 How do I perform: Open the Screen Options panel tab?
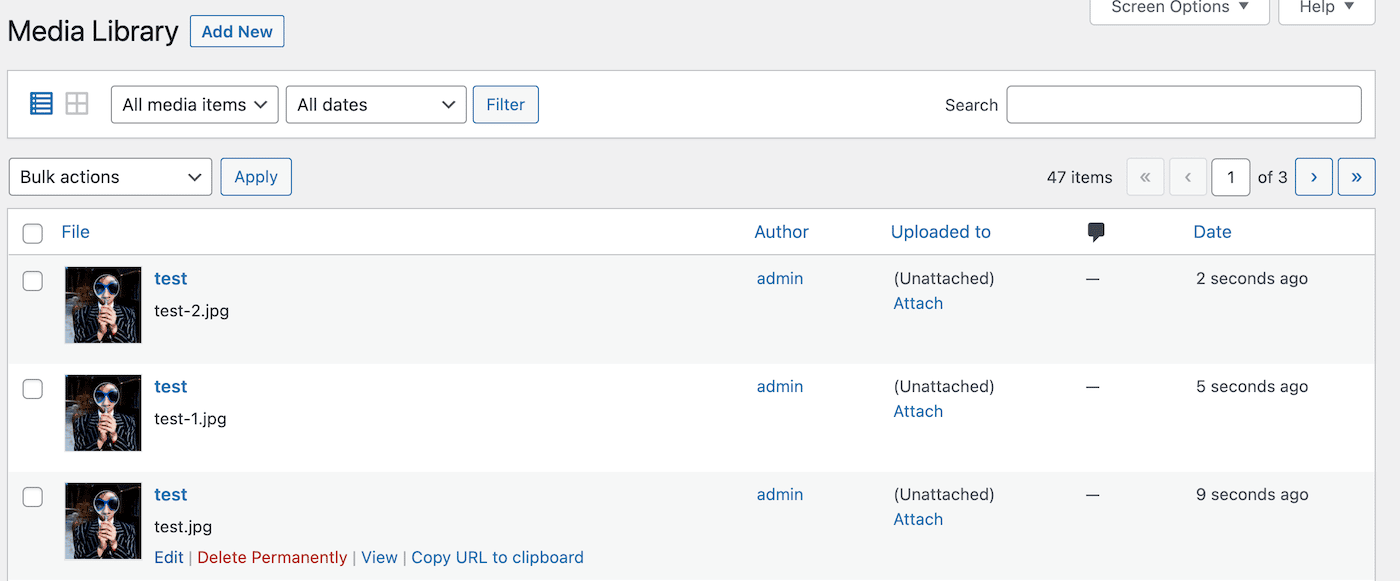pos(1179,8)
